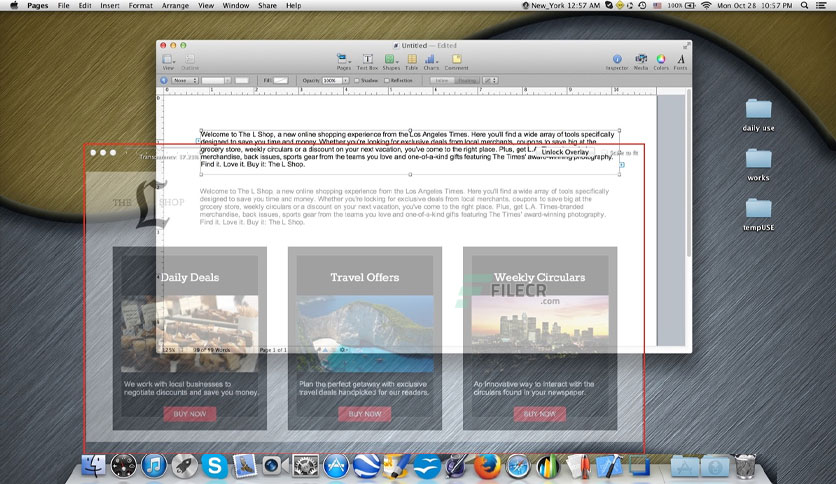Open the 125% zoom popup at window bottom
Image resolution: width=836 pixels, height=484 pixels.
click(x=171, y=350)
